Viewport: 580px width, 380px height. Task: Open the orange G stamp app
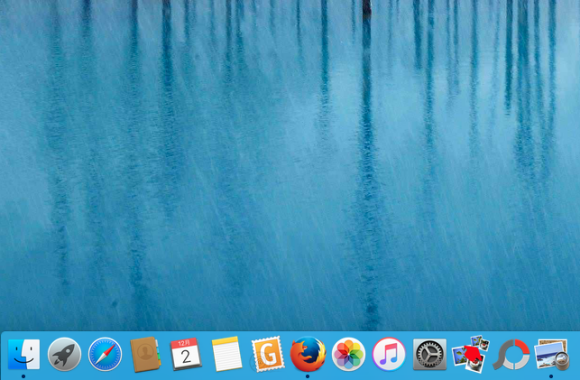pyautogui.click(x=267, y=354)
